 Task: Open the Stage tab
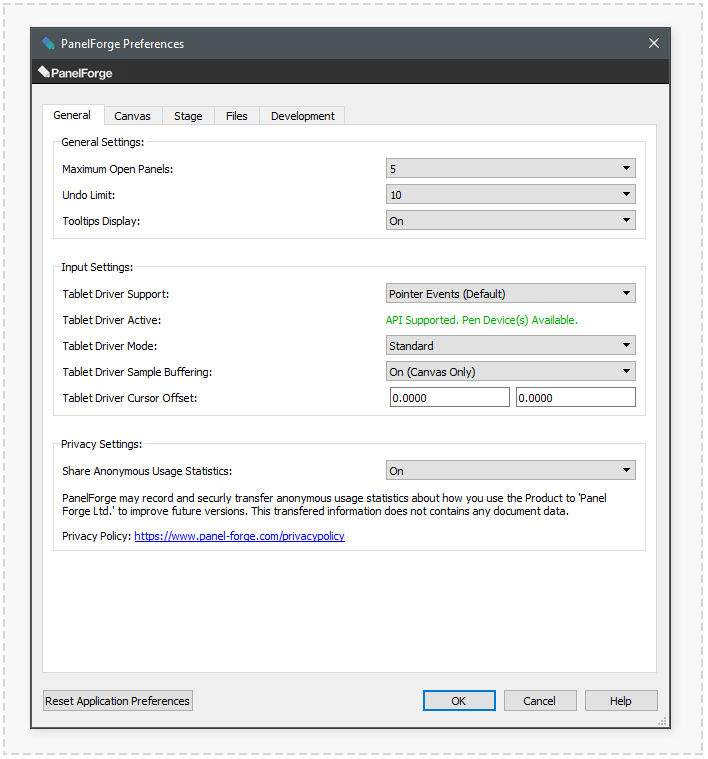pyautogui.click(x=188, y=116)
